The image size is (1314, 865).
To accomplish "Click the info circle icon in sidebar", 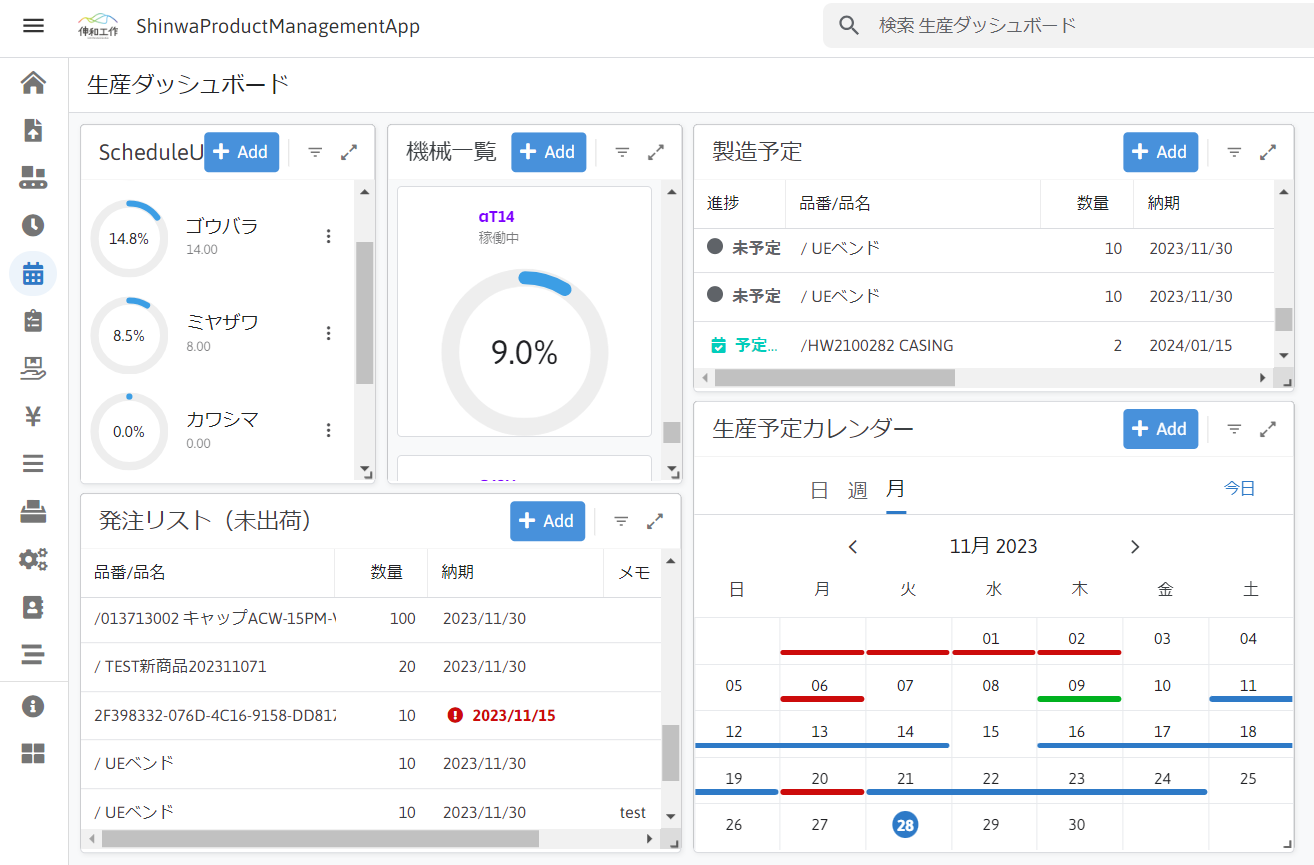I will (33, 706).
